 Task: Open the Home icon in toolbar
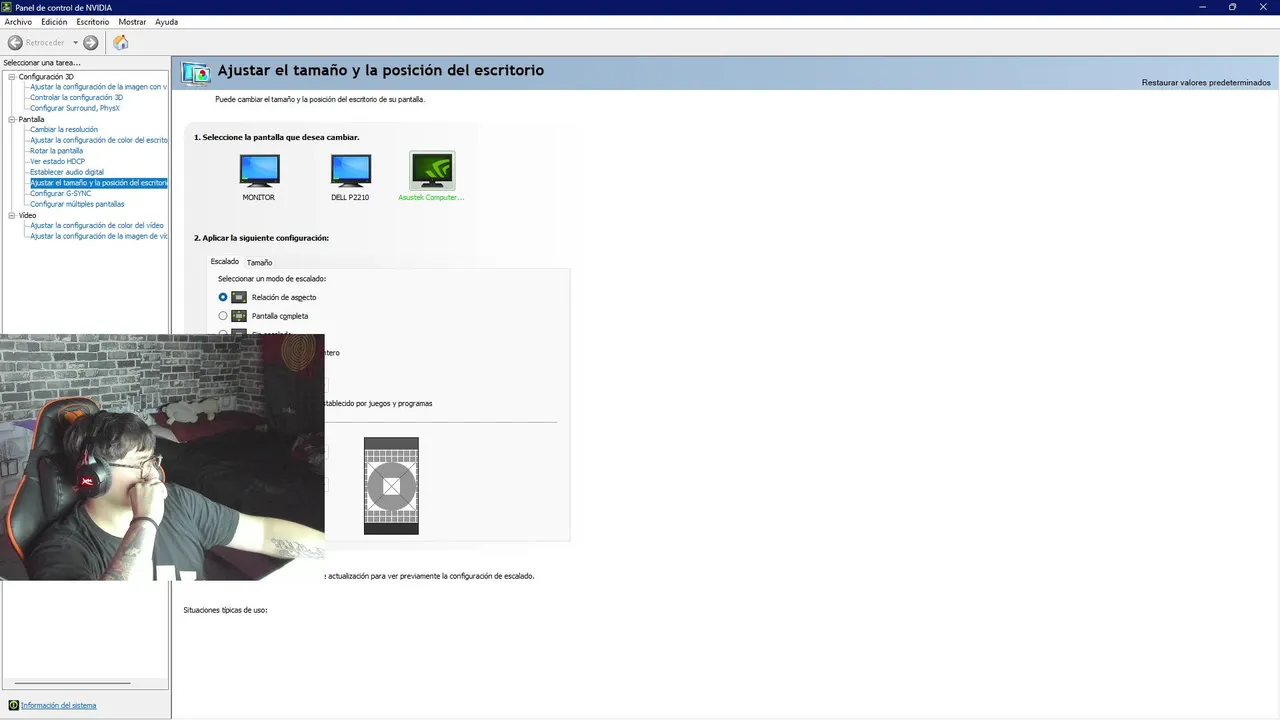point(121,43)
